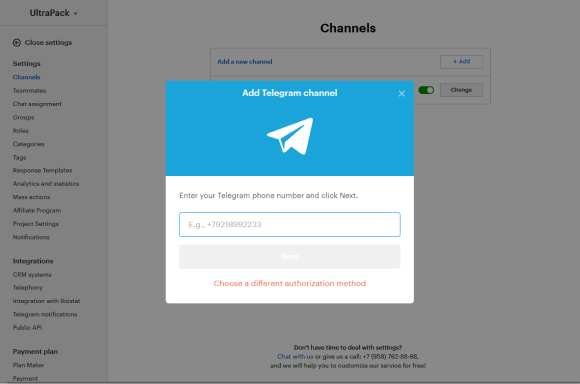The width and height of the screenshot is (580, 384).
Task: Click the Channels page heading
Action: click(x=348, y=28)
